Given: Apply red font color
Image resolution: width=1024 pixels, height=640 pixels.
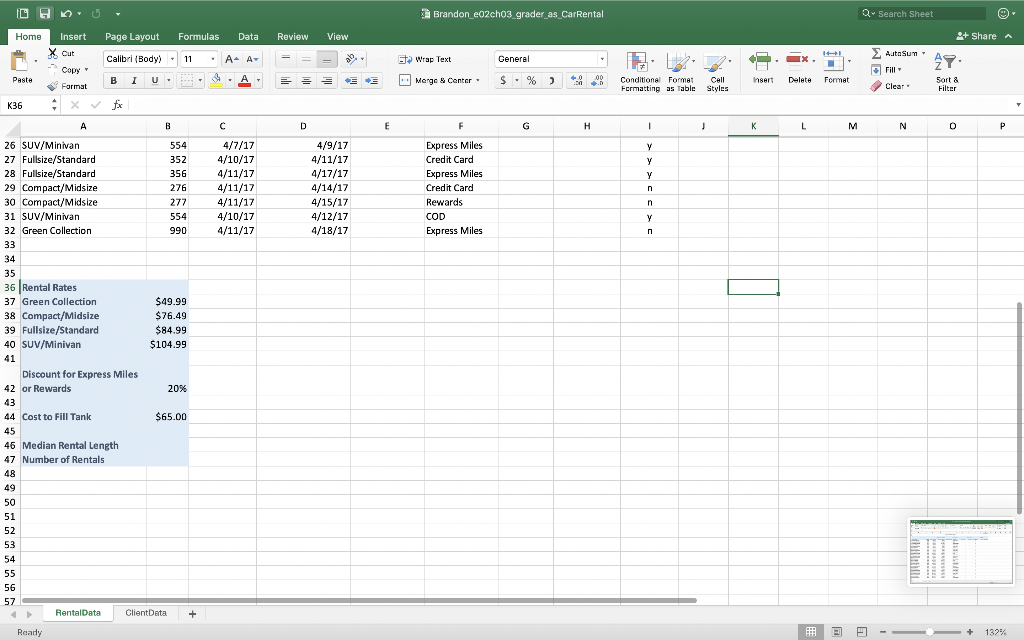Looking at the screenshot, I should [x=245, y=80].
